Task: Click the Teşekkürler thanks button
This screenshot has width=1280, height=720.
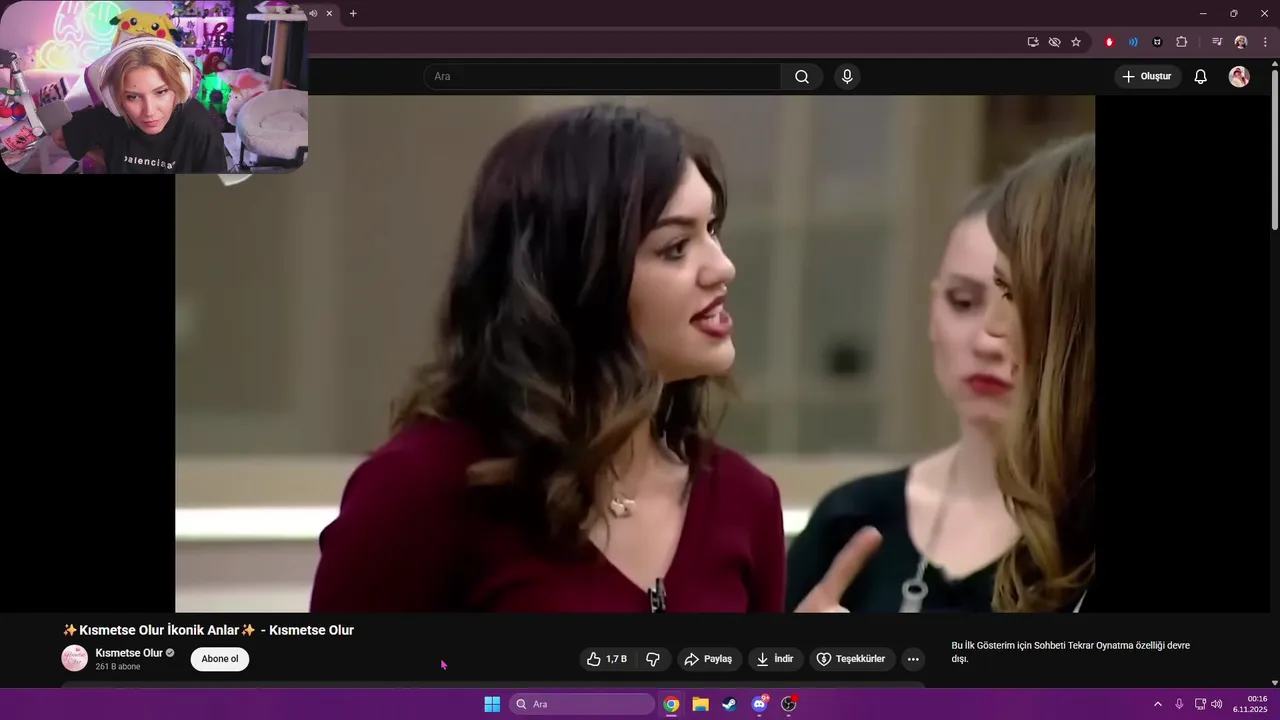Action: [852, 659]
